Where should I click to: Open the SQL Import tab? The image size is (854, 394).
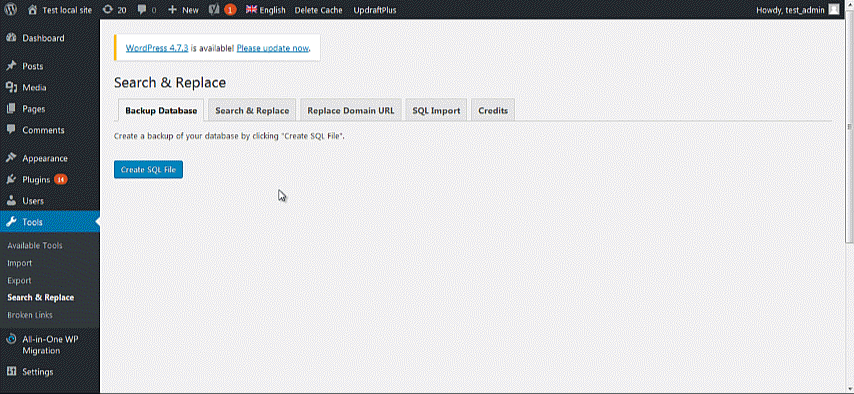click(x=436, y=110)
